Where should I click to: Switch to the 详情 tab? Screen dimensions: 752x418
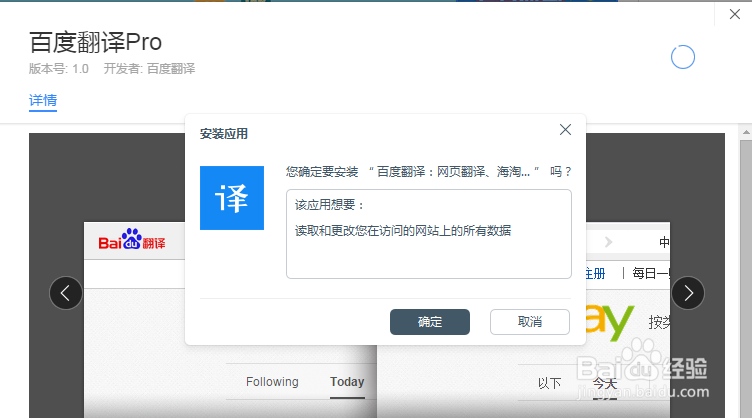tap(43, 101)
